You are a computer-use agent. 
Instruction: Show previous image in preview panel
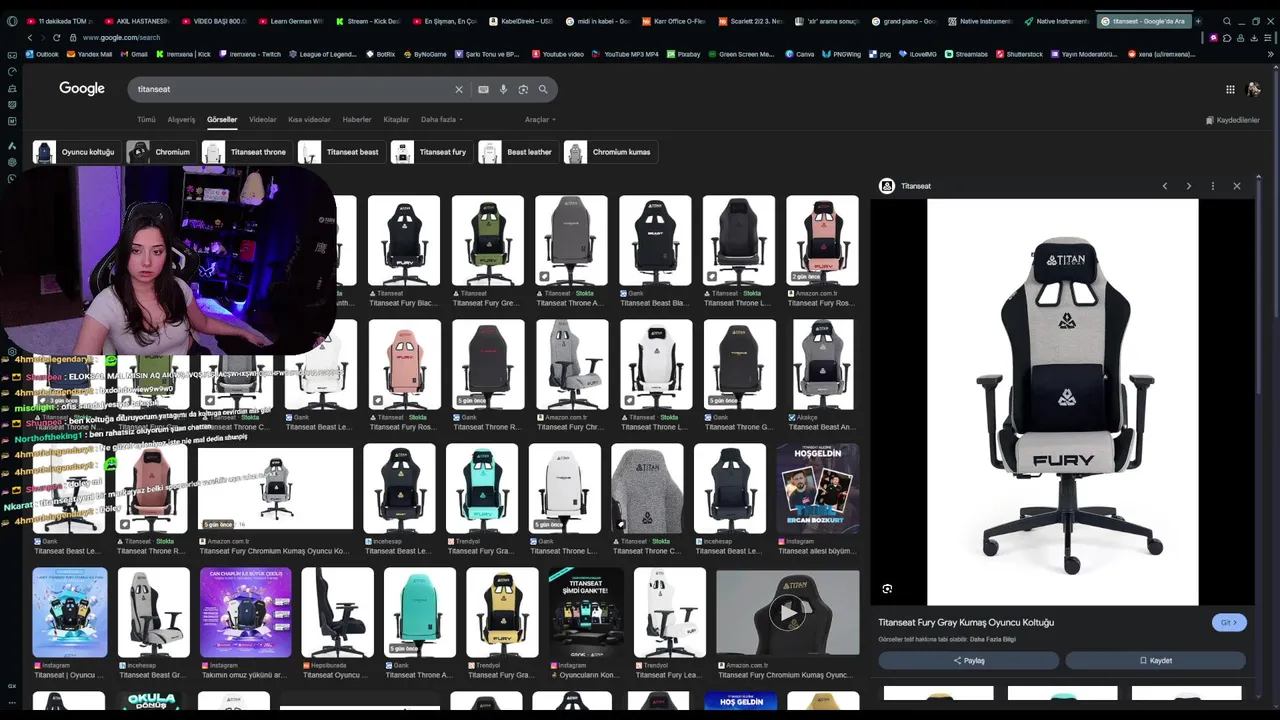tap(1165, 186)
